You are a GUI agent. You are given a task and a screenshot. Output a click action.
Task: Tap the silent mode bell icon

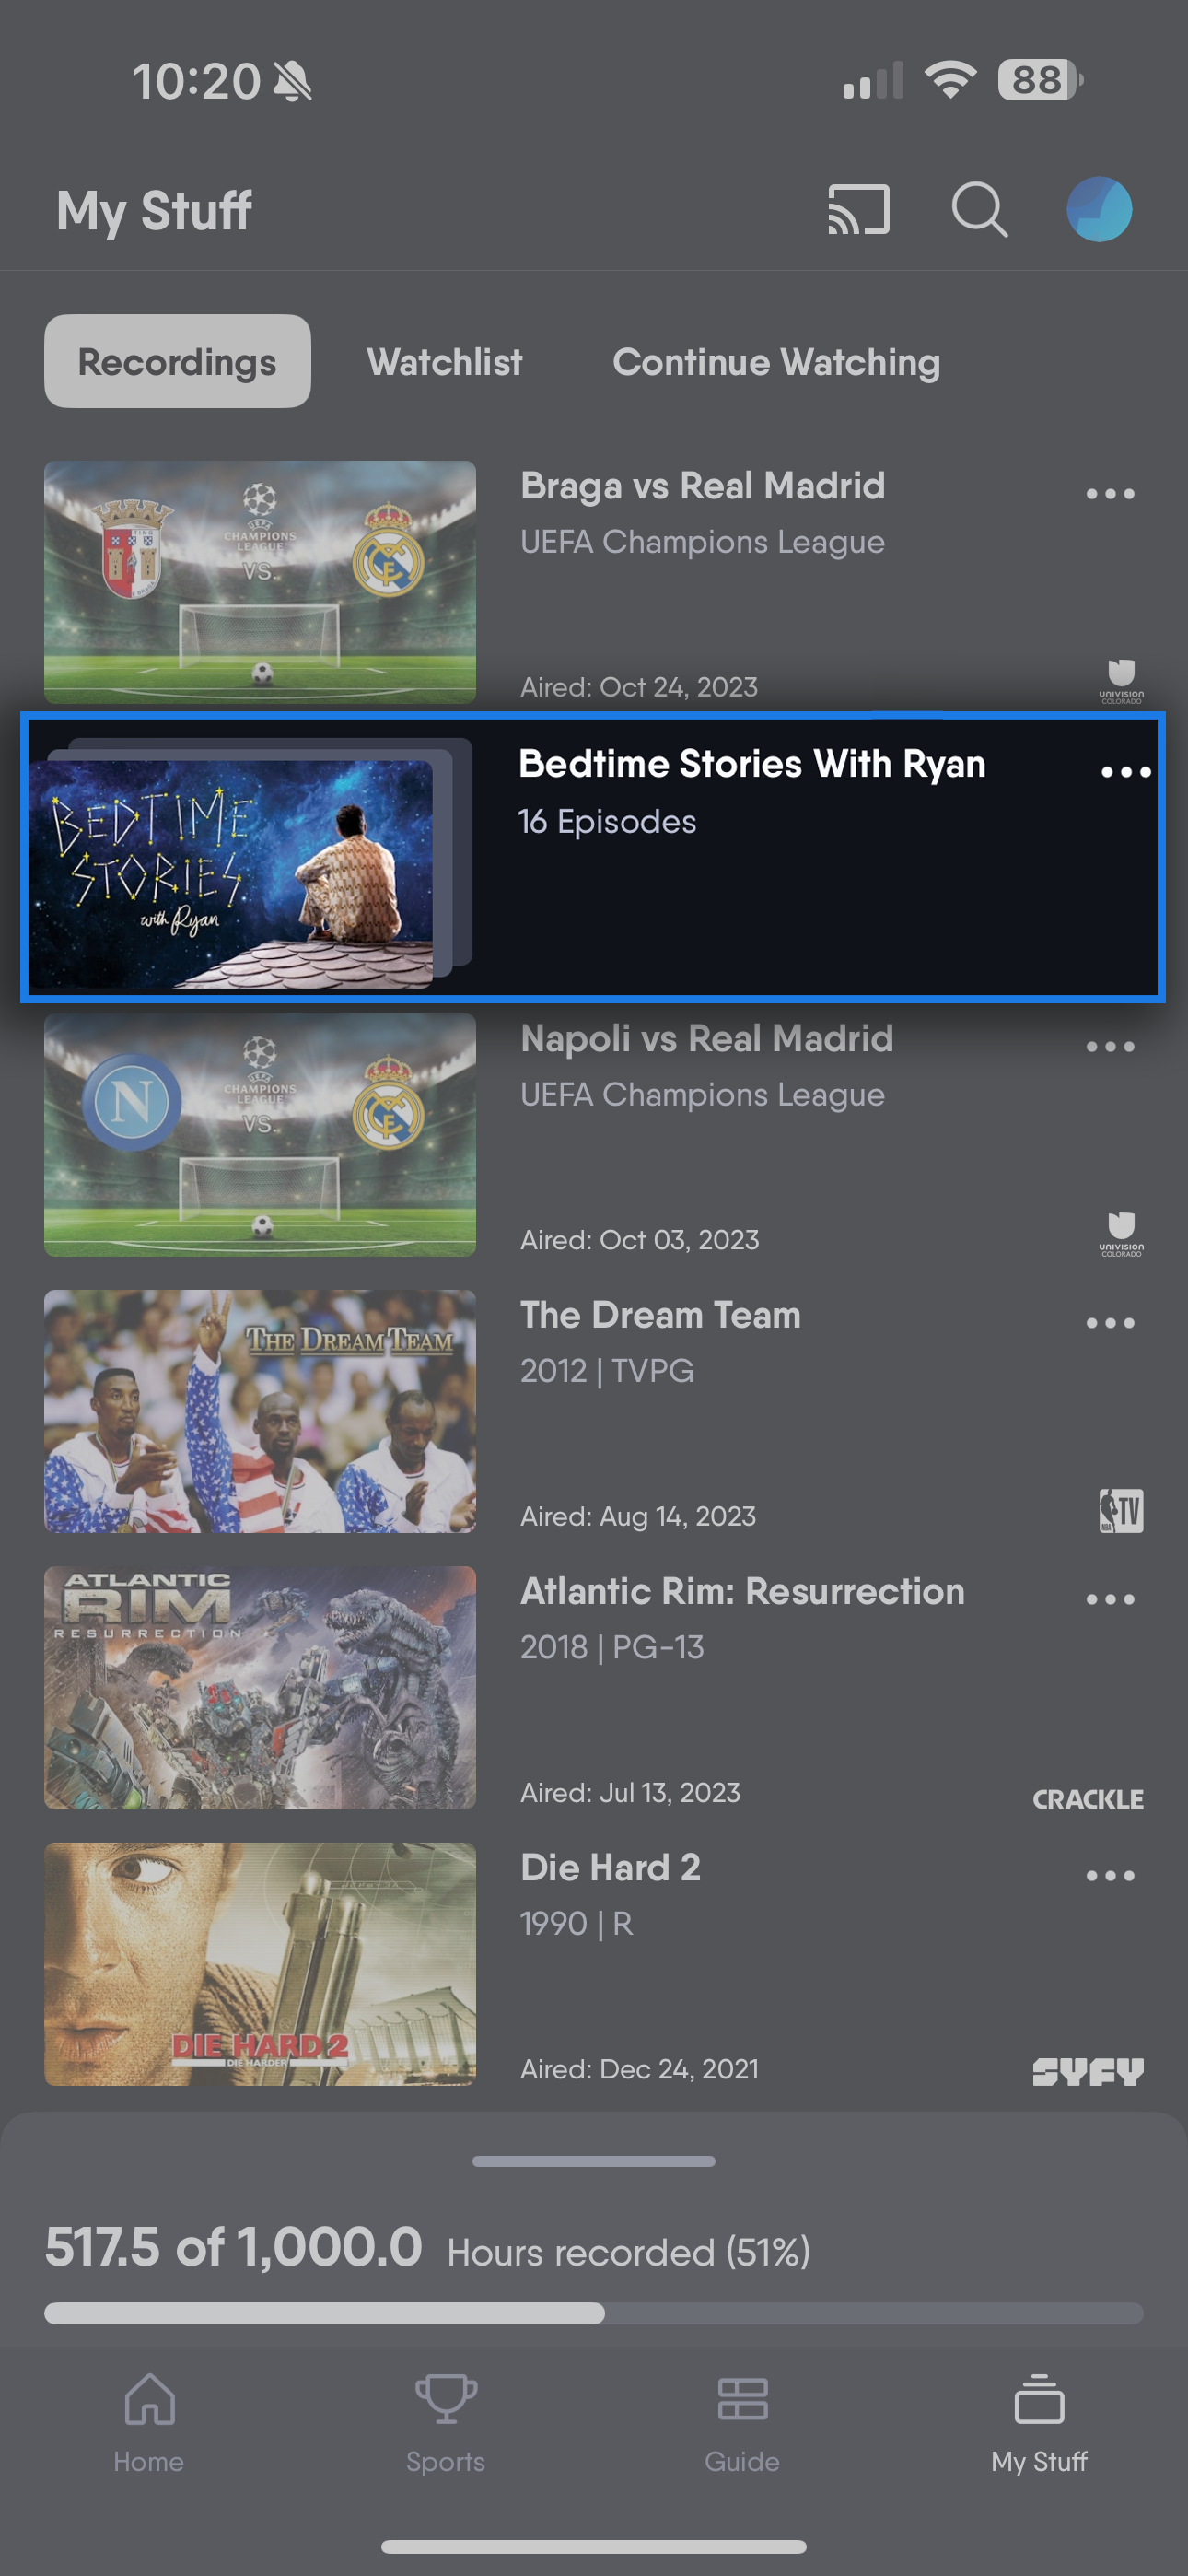click(x=293, y=81)
